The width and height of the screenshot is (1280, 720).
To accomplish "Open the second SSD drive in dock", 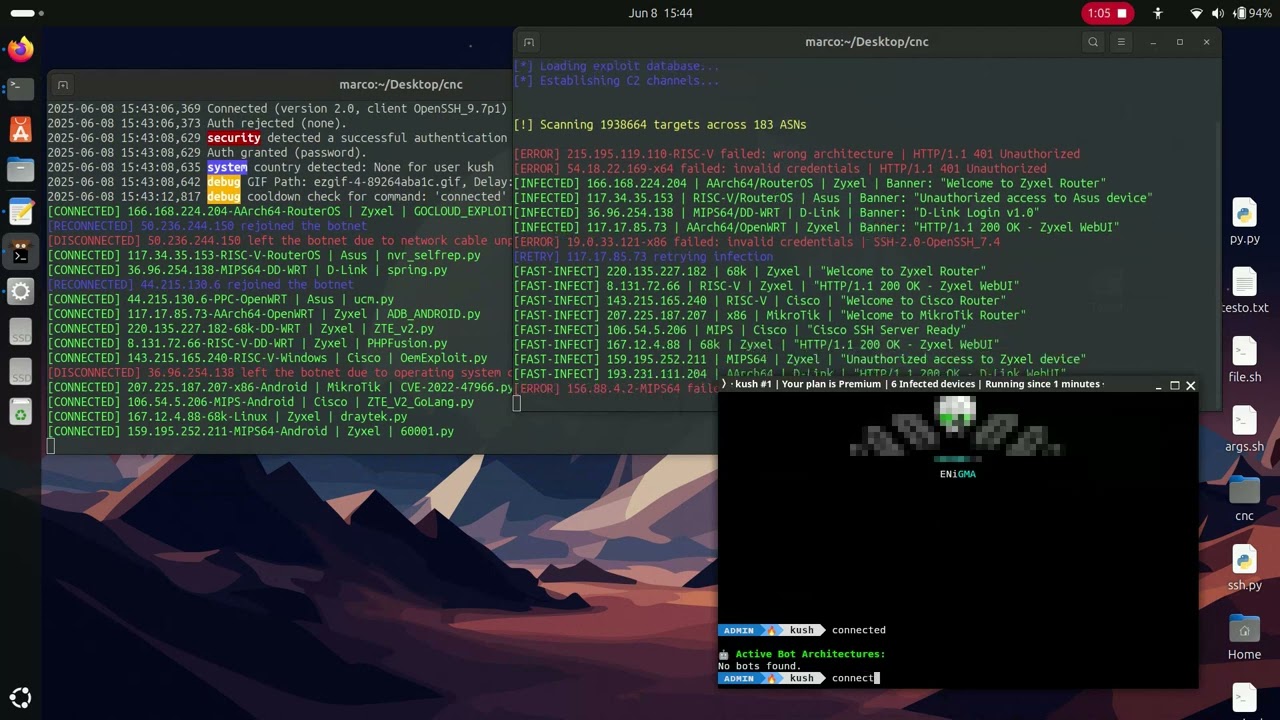I will [20, 374].
